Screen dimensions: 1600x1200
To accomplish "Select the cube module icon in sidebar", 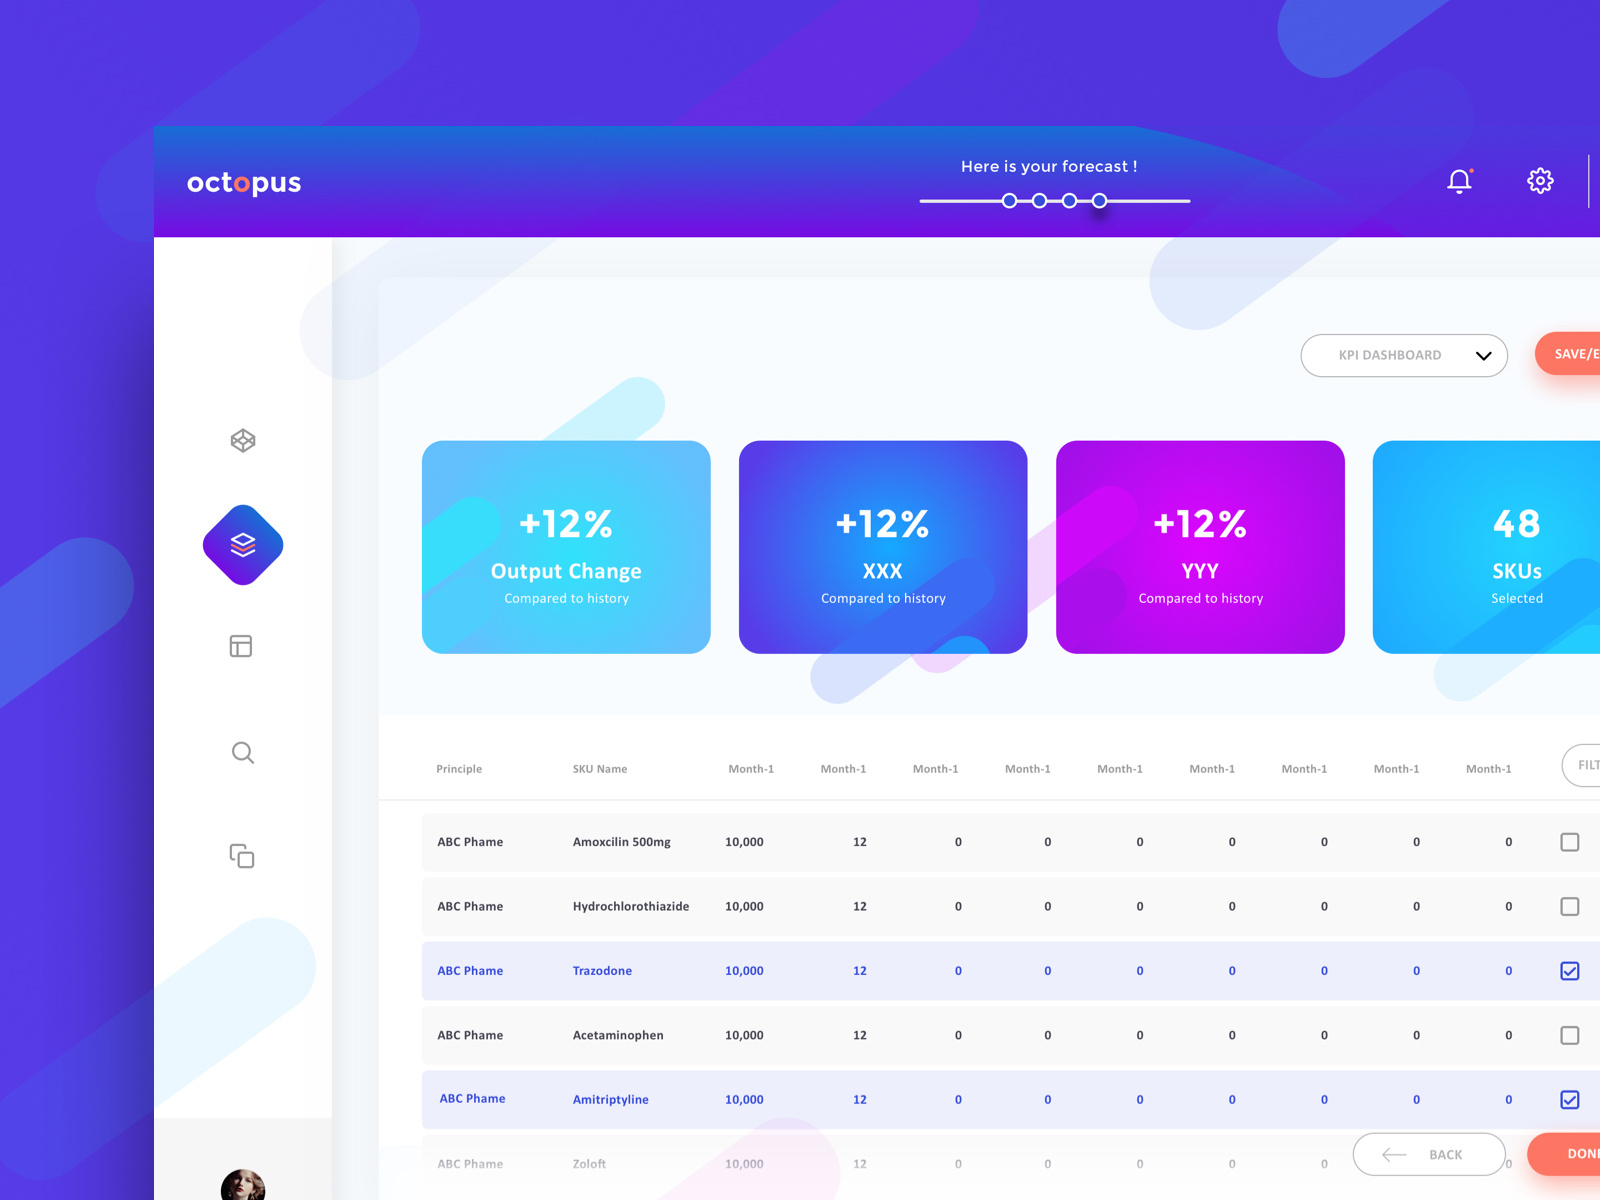I will [x=242, y=440].
